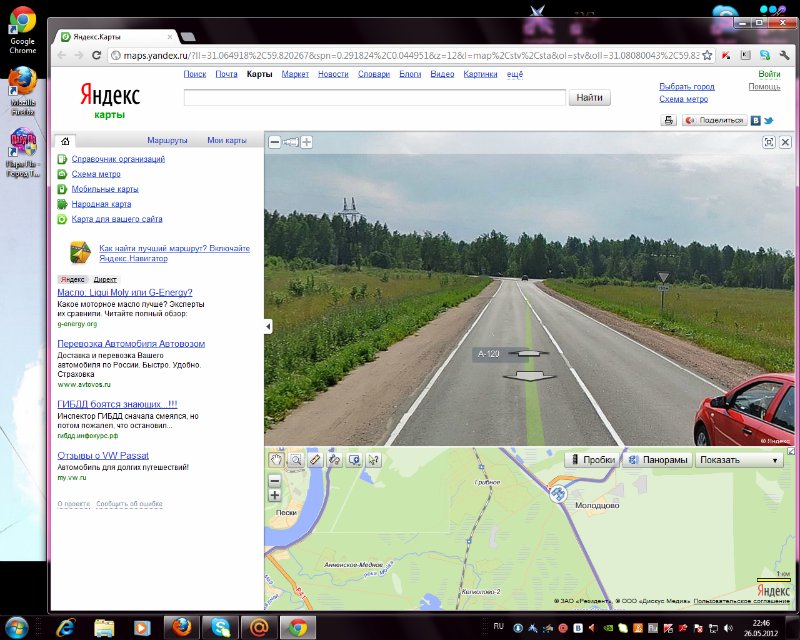Viewport: 800px width, 640px height.
Task: Zoom out the map with minus
Action: pos(274,480)
